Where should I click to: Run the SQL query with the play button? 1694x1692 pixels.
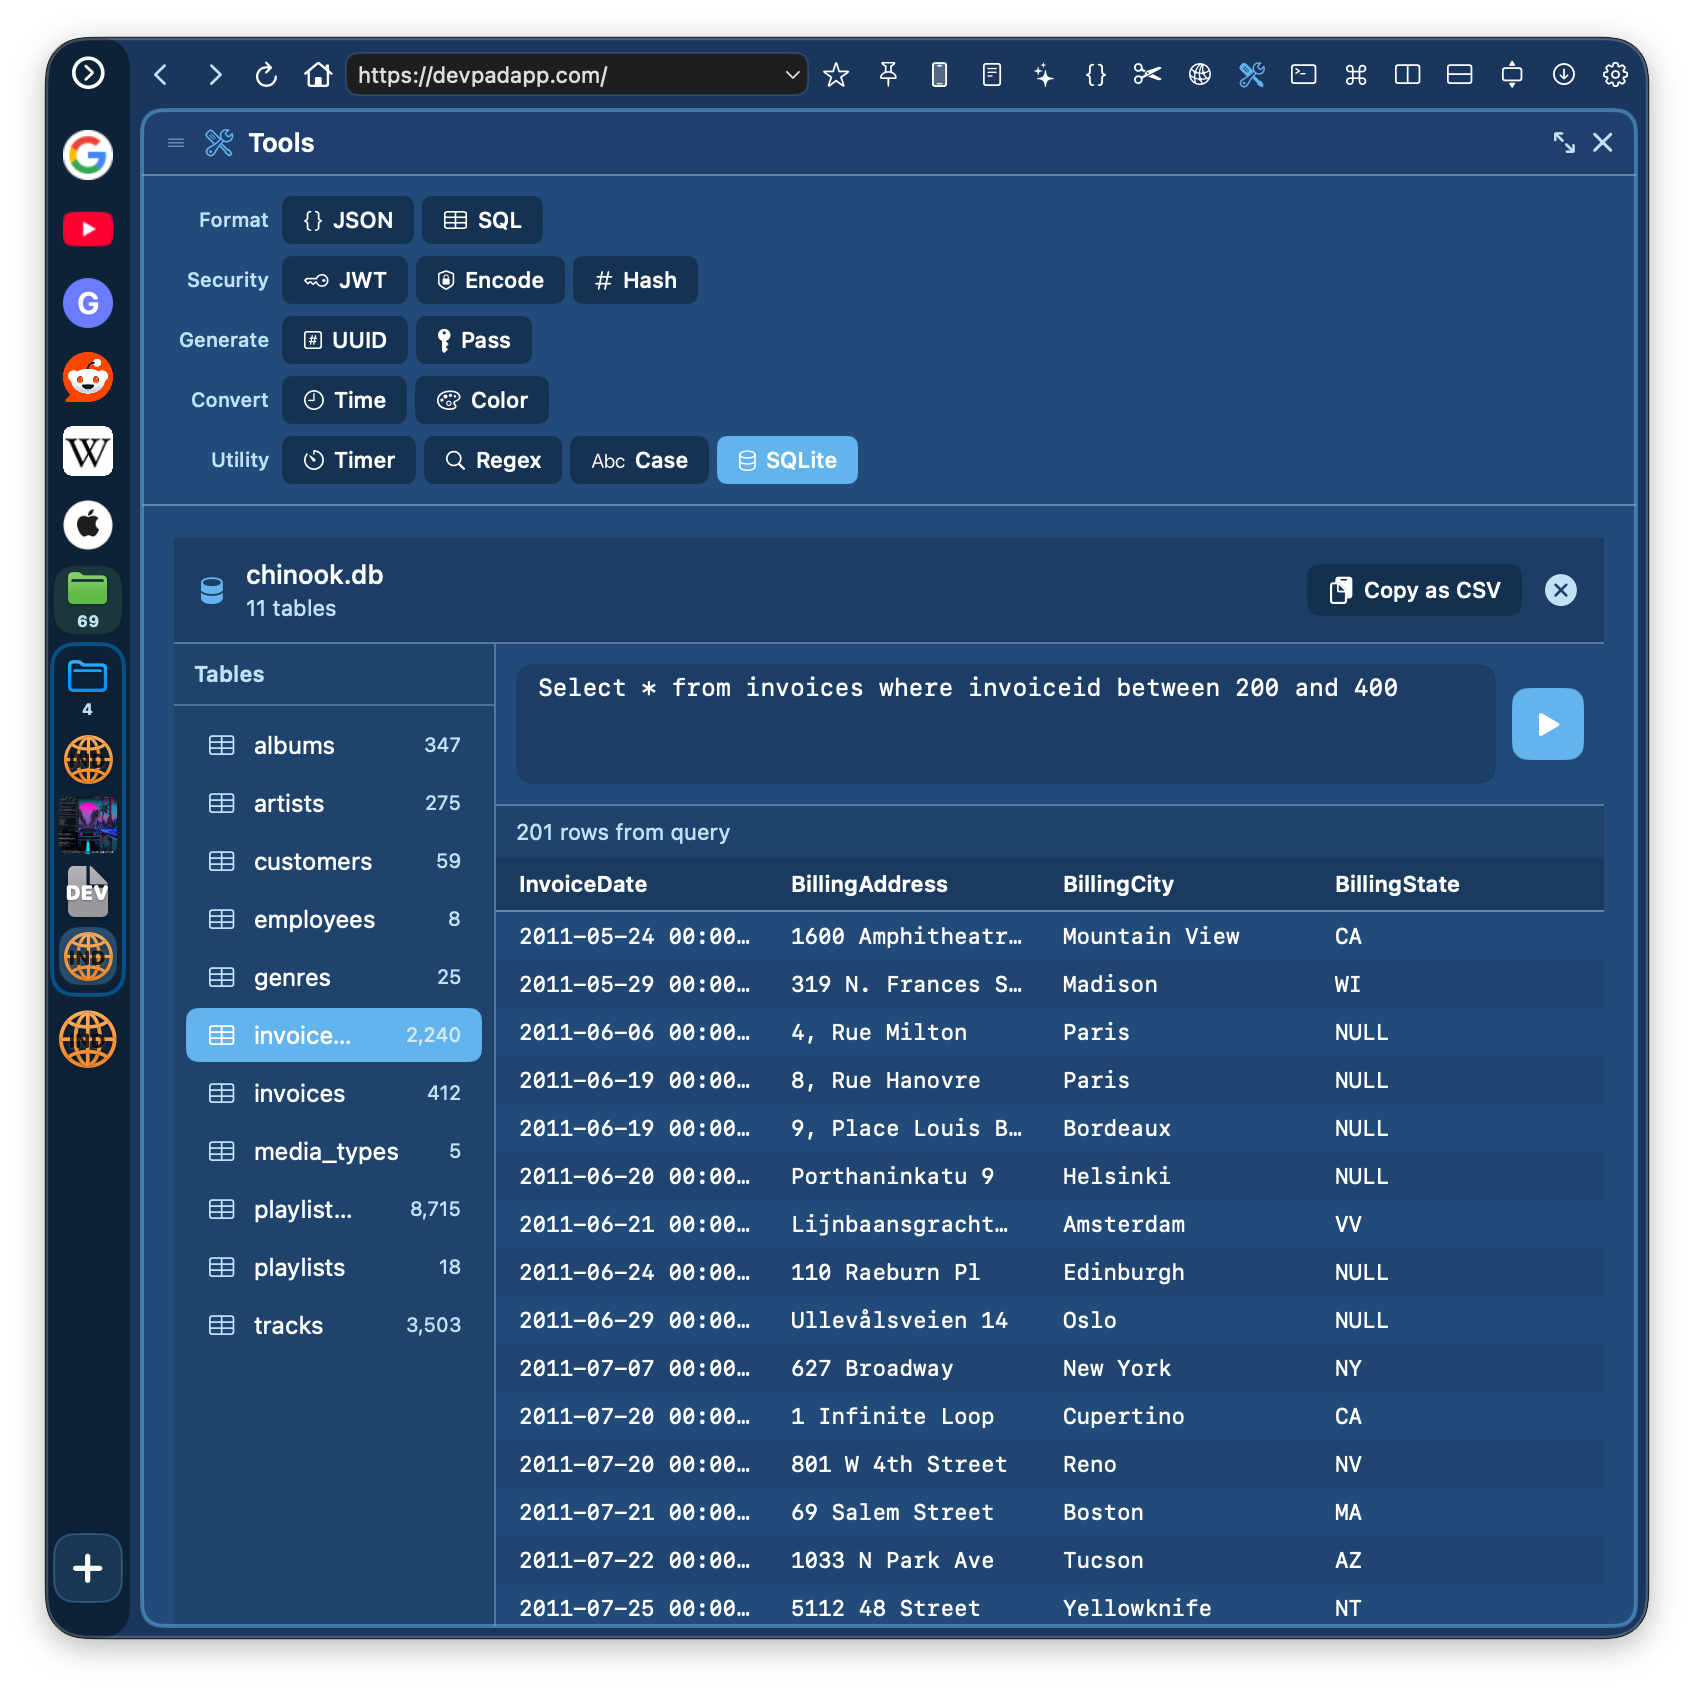click(x=1547, y=724)
